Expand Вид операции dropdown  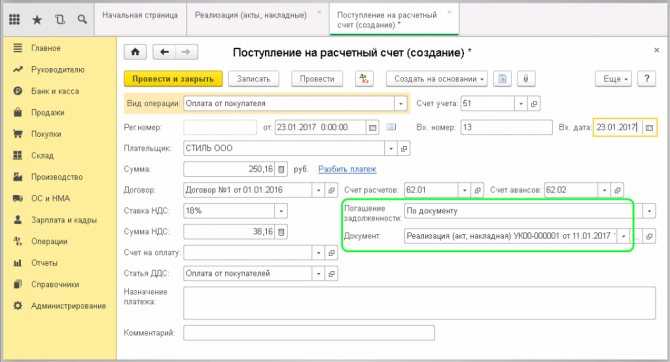401,103
